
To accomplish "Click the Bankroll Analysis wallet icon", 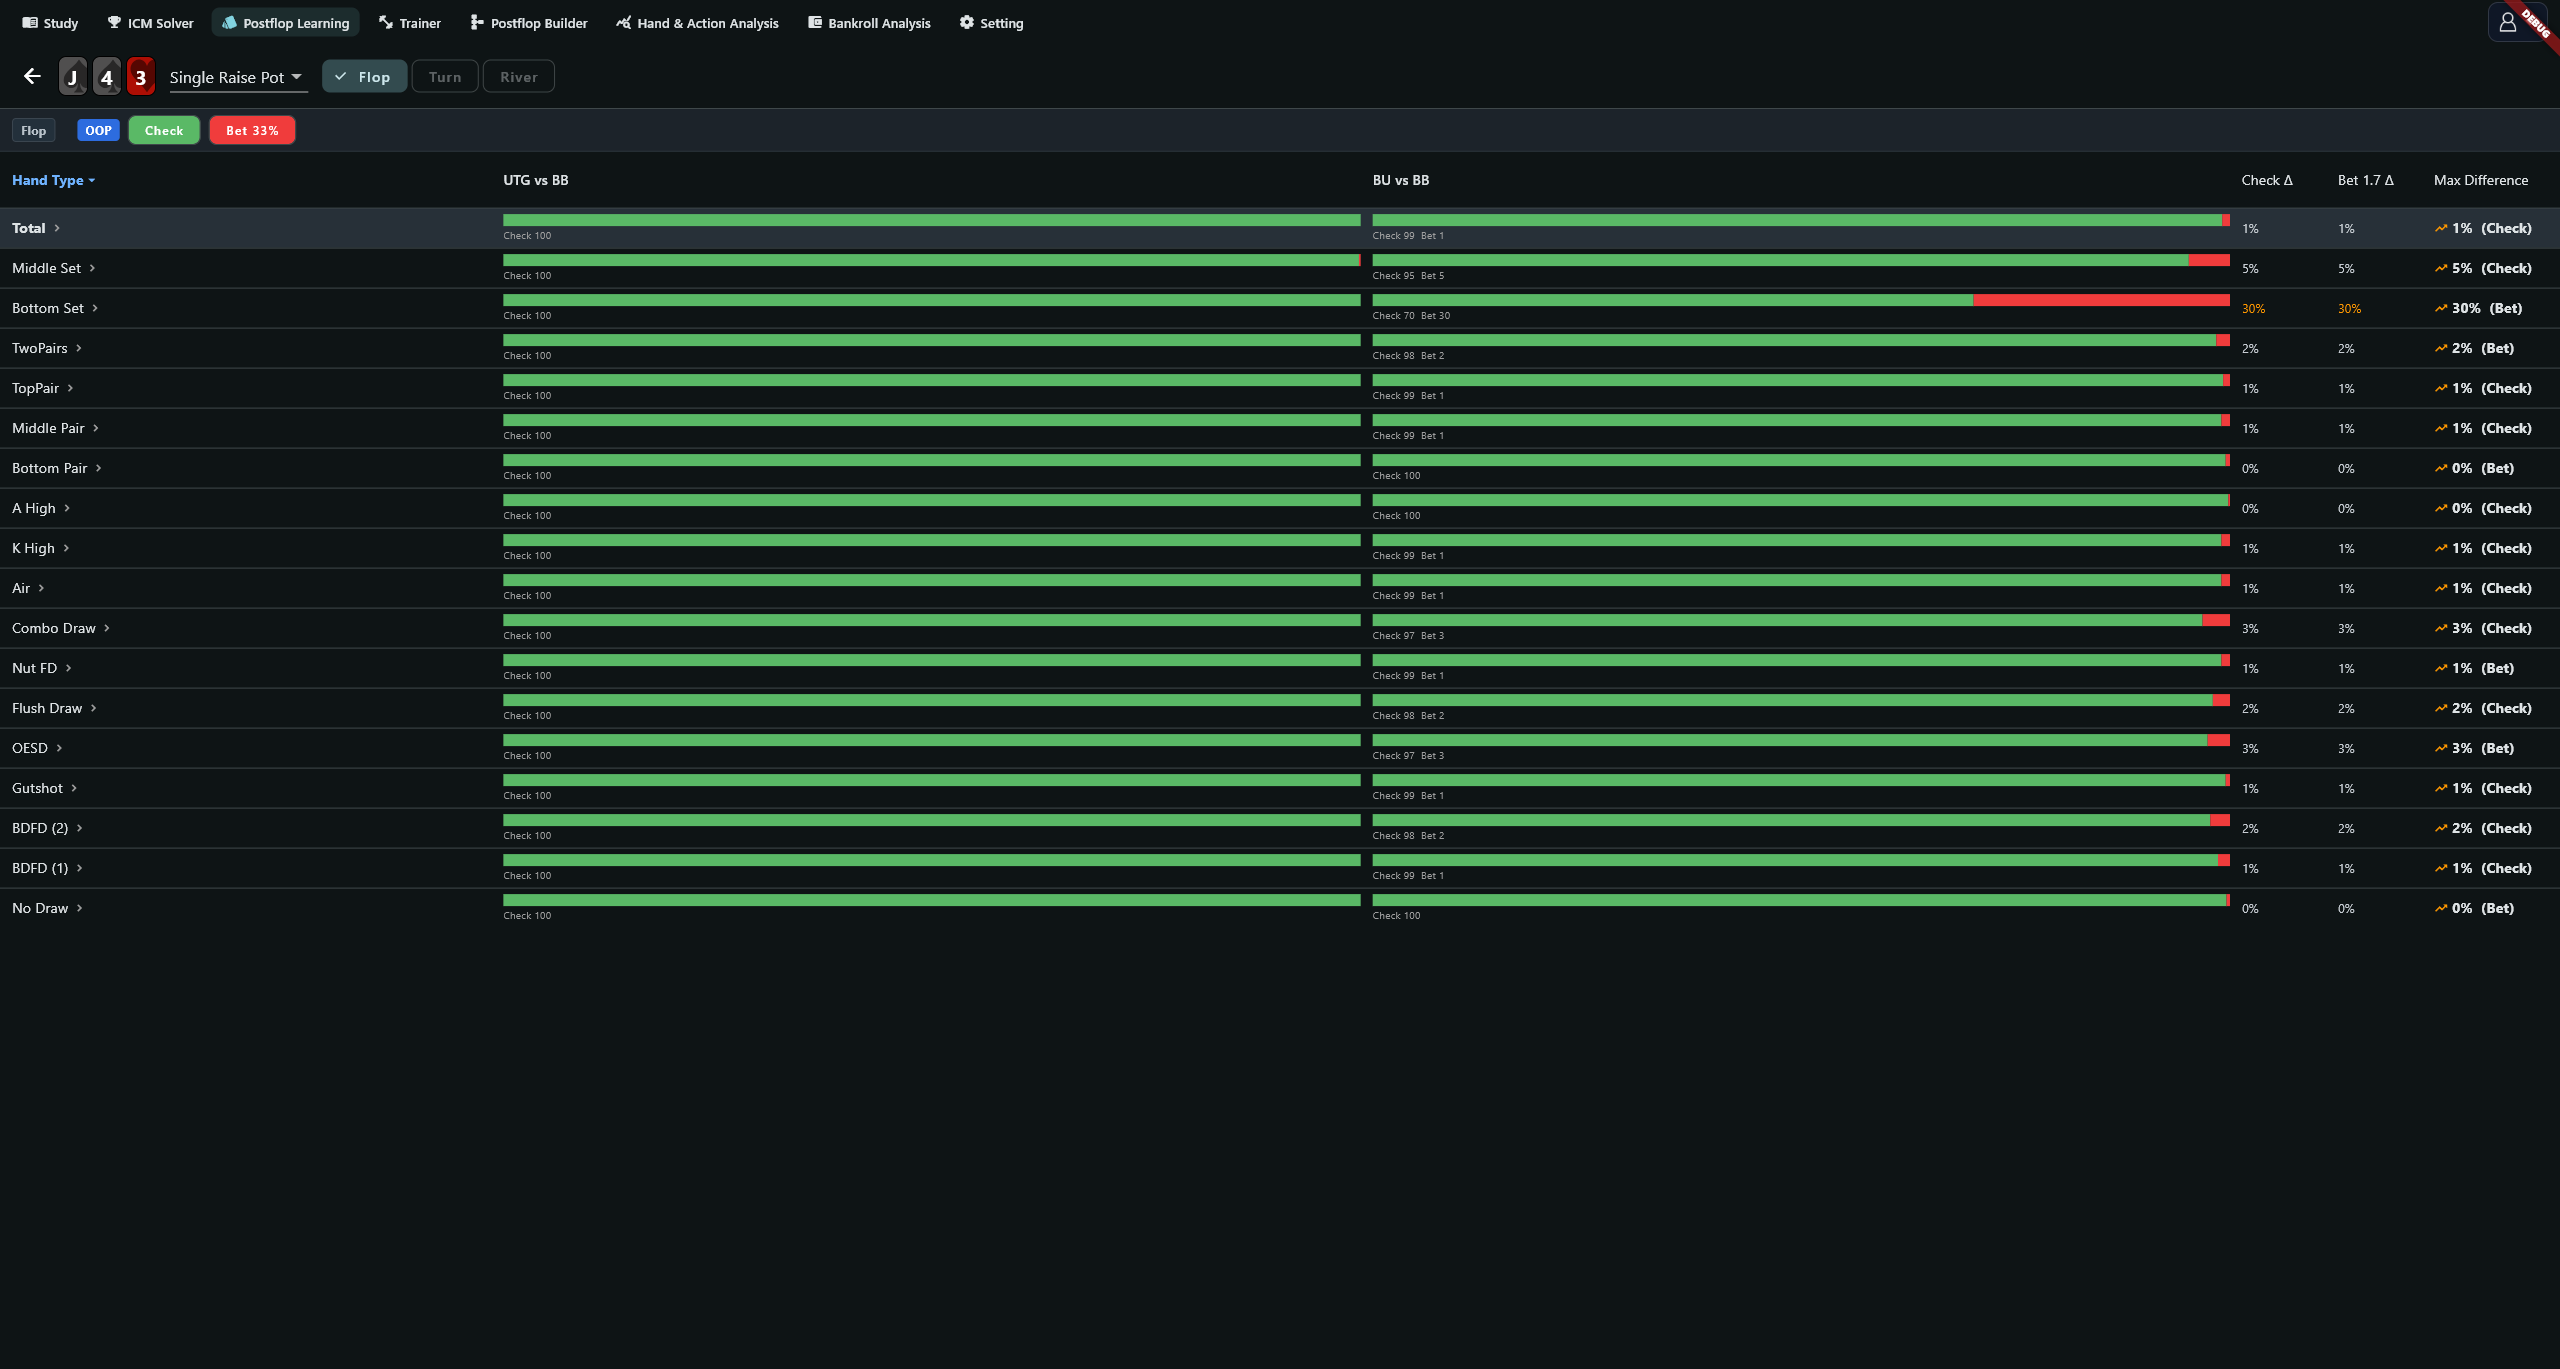I will [x=815, y=22].
